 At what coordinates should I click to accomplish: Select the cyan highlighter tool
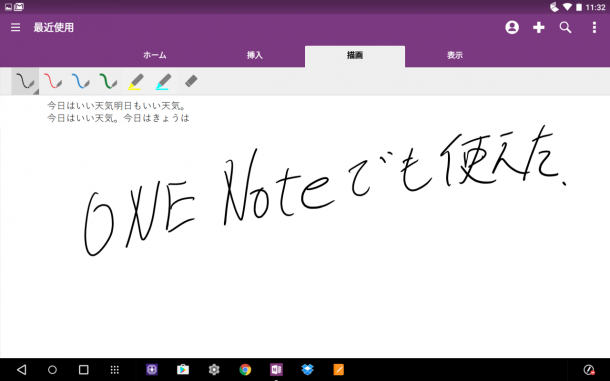point(163,81)
